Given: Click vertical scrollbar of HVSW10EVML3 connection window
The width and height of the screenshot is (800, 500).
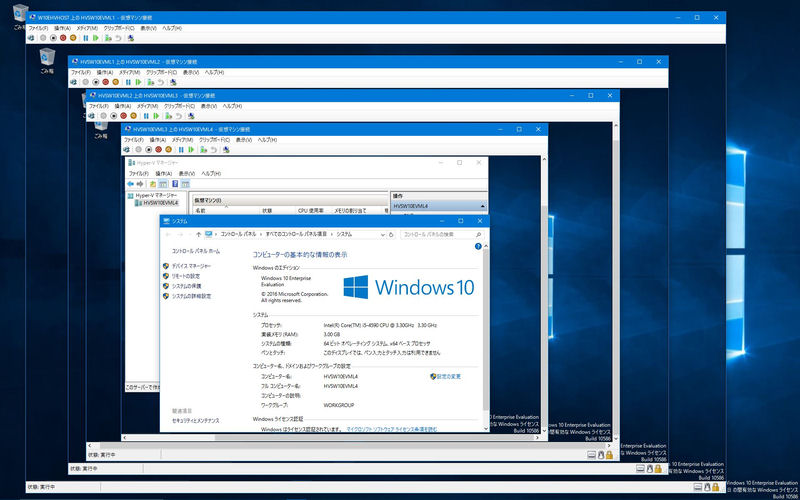Looking at the screenshot, I should (x=616, y=282).
